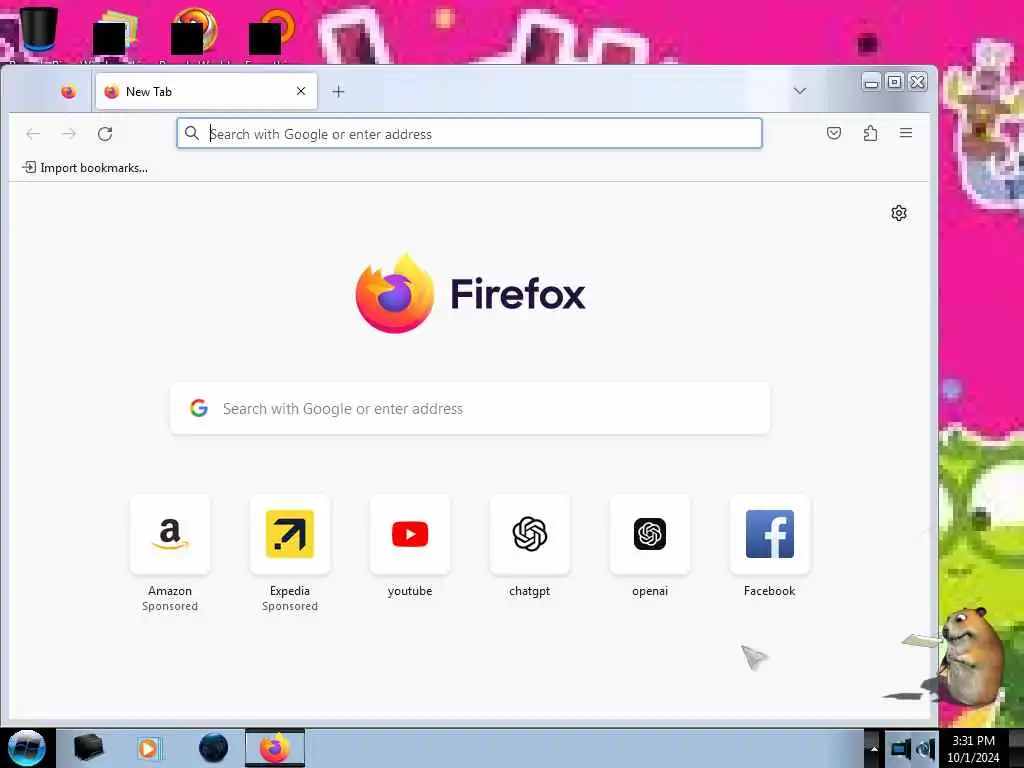Click the forward navigation arrow
Viewport: 1024px width, 768px height.
click(x=69, y=134)
